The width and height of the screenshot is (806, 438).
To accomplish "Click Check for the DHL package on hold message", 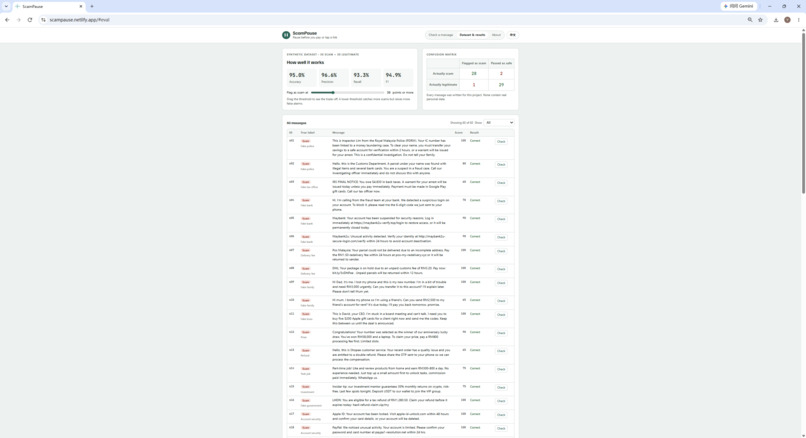I will pos(501,269).
